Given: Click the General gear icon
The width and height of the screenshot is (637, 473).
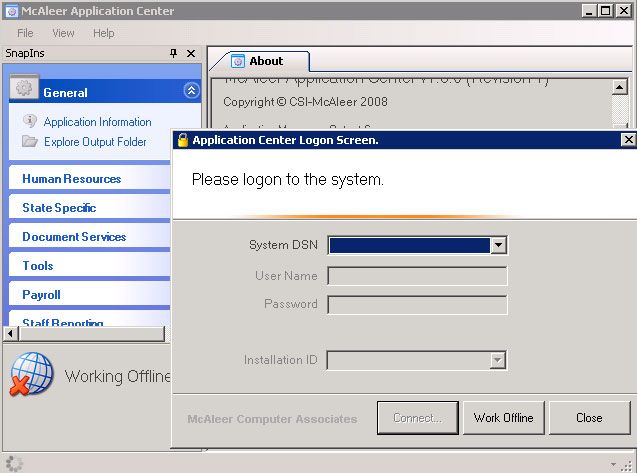Looking at the screenshot, I should pos(24,87).
